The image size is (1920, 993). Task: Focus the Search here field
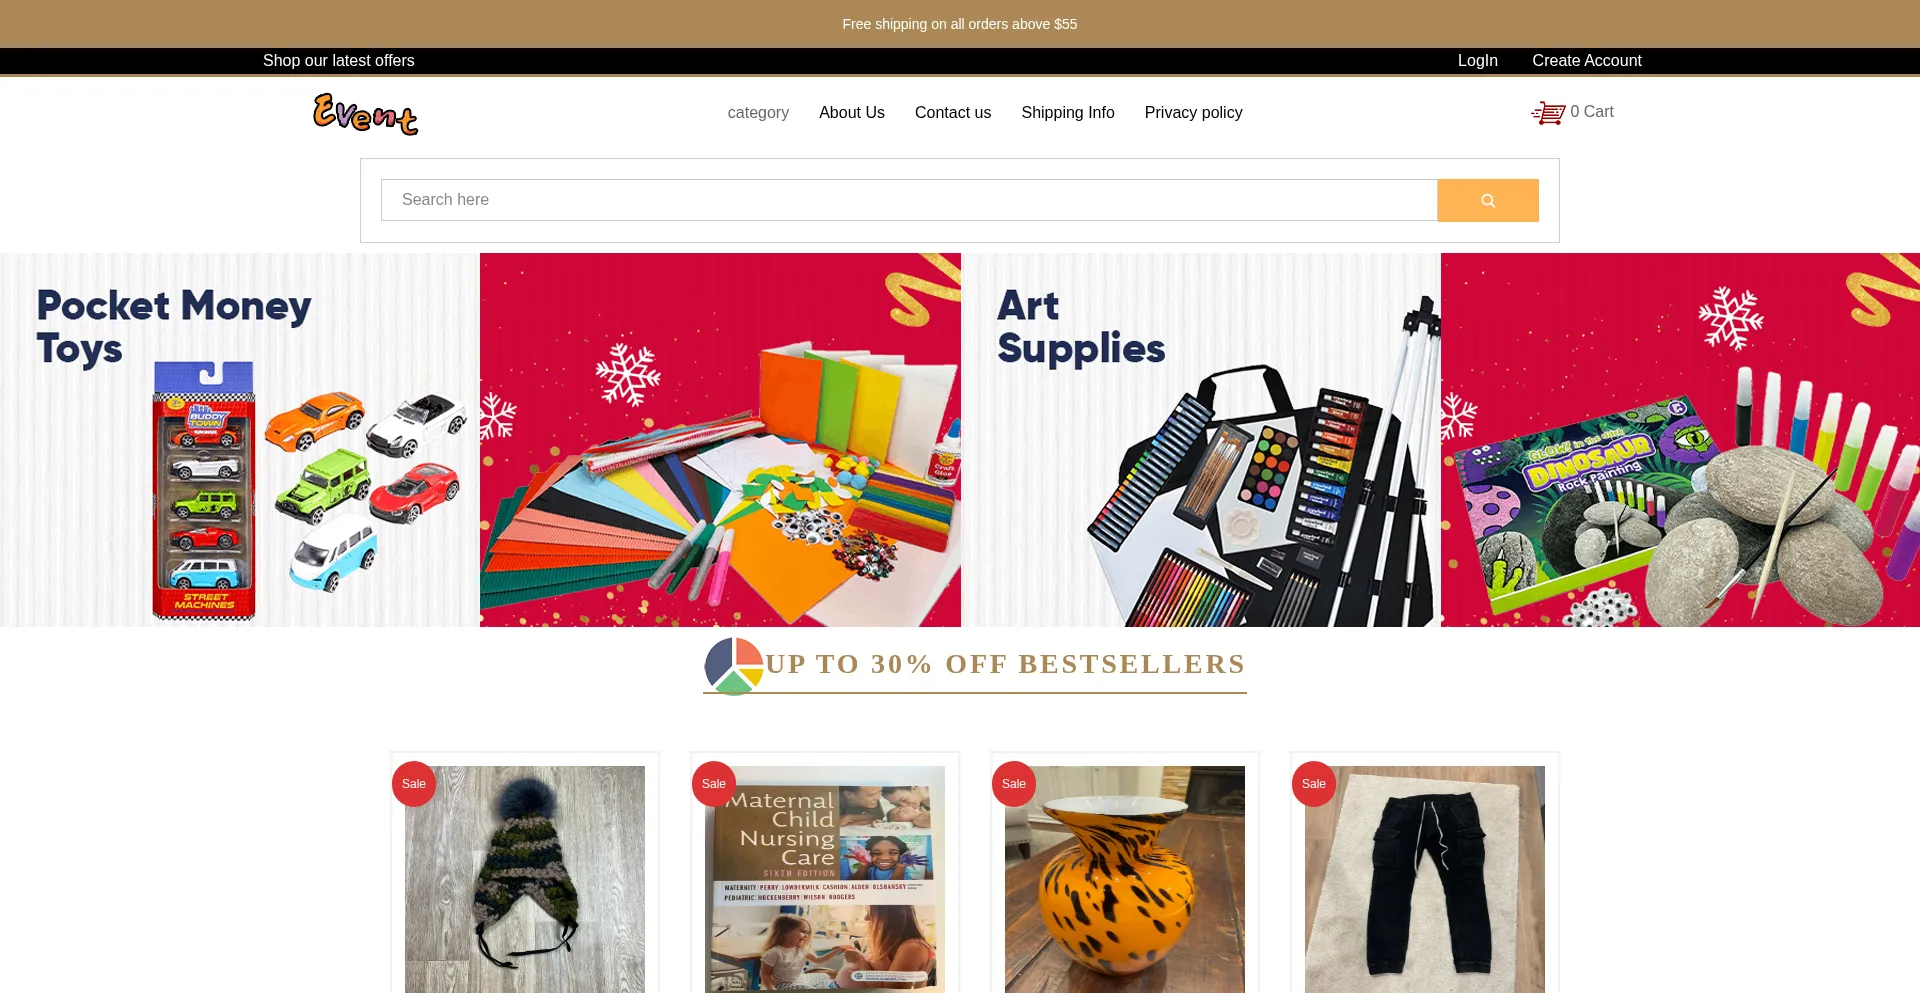point(909,200)
